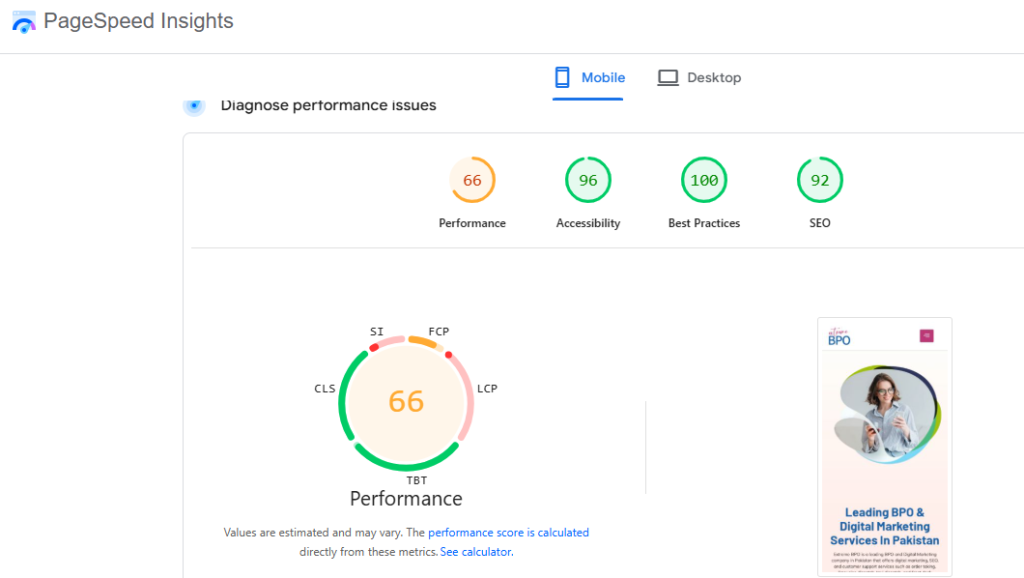Click the PageSpeed Insights logo icon

pyautogui.click(x=23, y=22)
